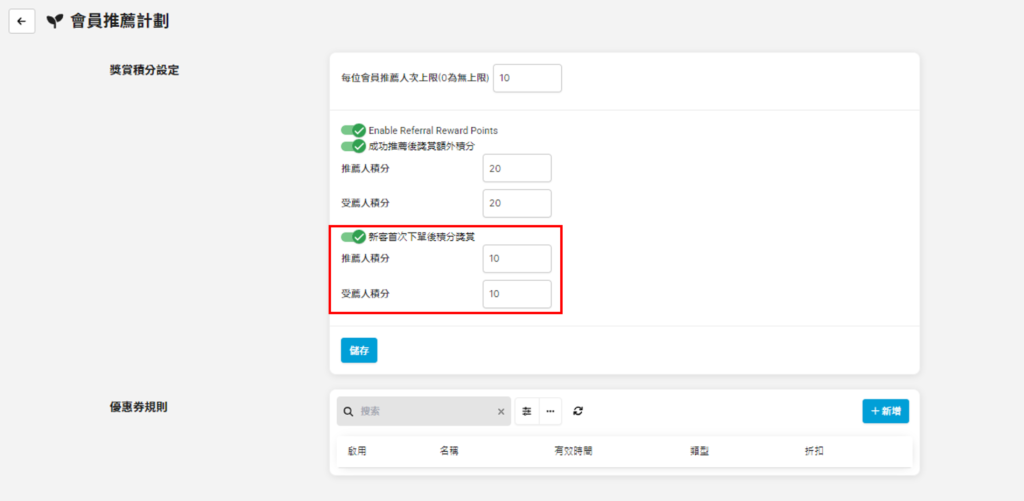This screenshot has width=1024, height=501.
Task: Click 推薦人積分 field showing 20
Action: [x=516, y=168]
